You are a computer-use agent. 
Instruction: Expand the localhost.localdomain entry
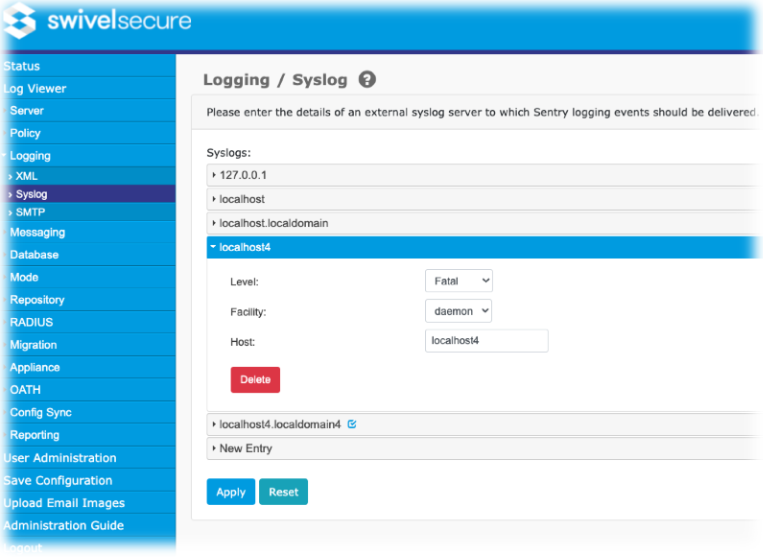coord(484,223)
